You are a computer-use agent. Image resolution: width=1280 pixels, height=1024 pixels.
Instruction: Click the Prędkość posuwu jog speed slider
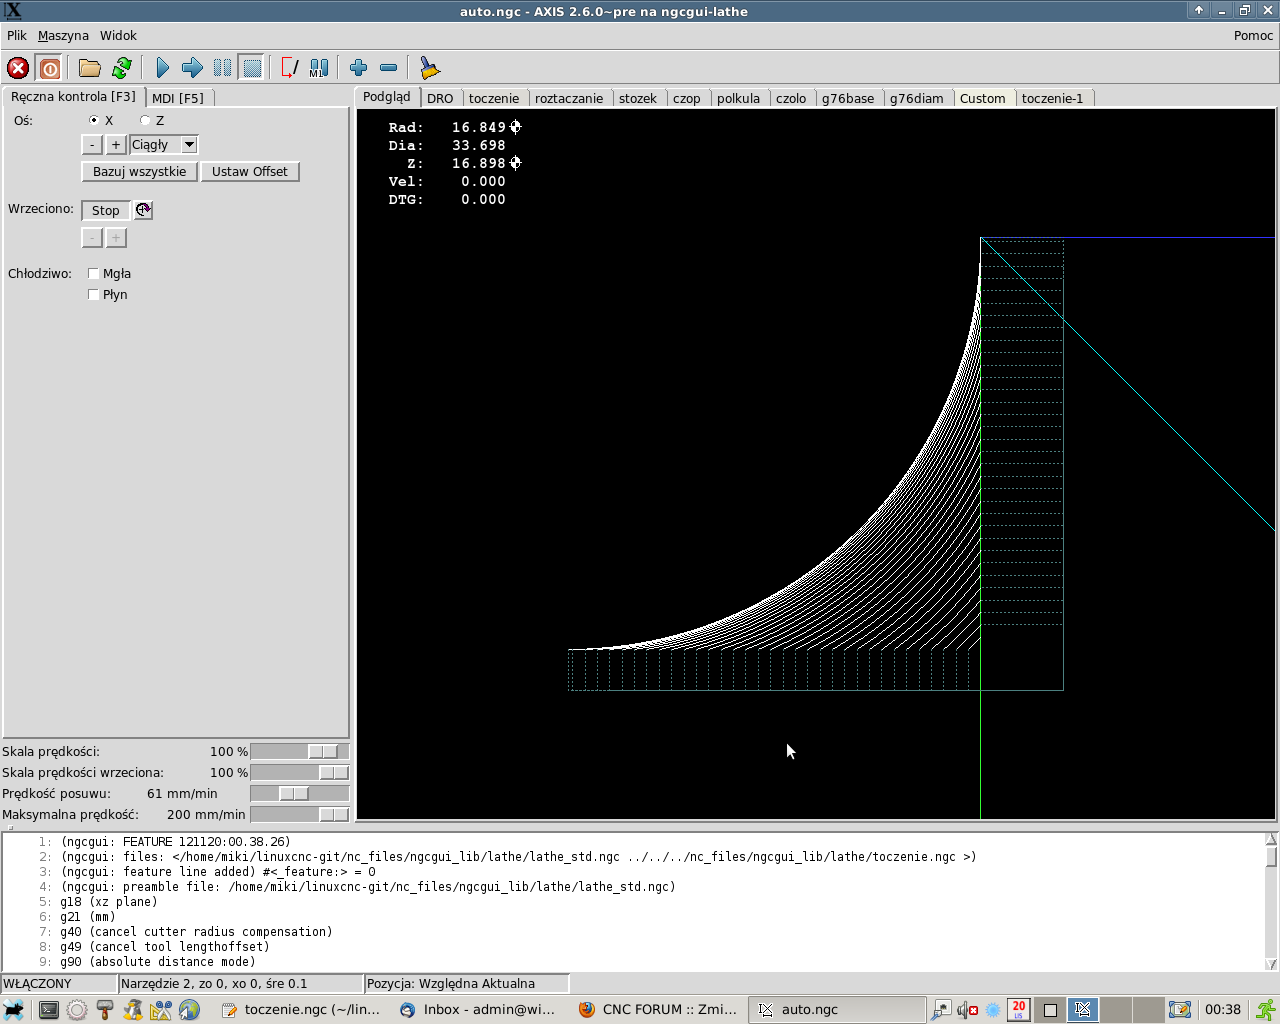tap(300, 794)
